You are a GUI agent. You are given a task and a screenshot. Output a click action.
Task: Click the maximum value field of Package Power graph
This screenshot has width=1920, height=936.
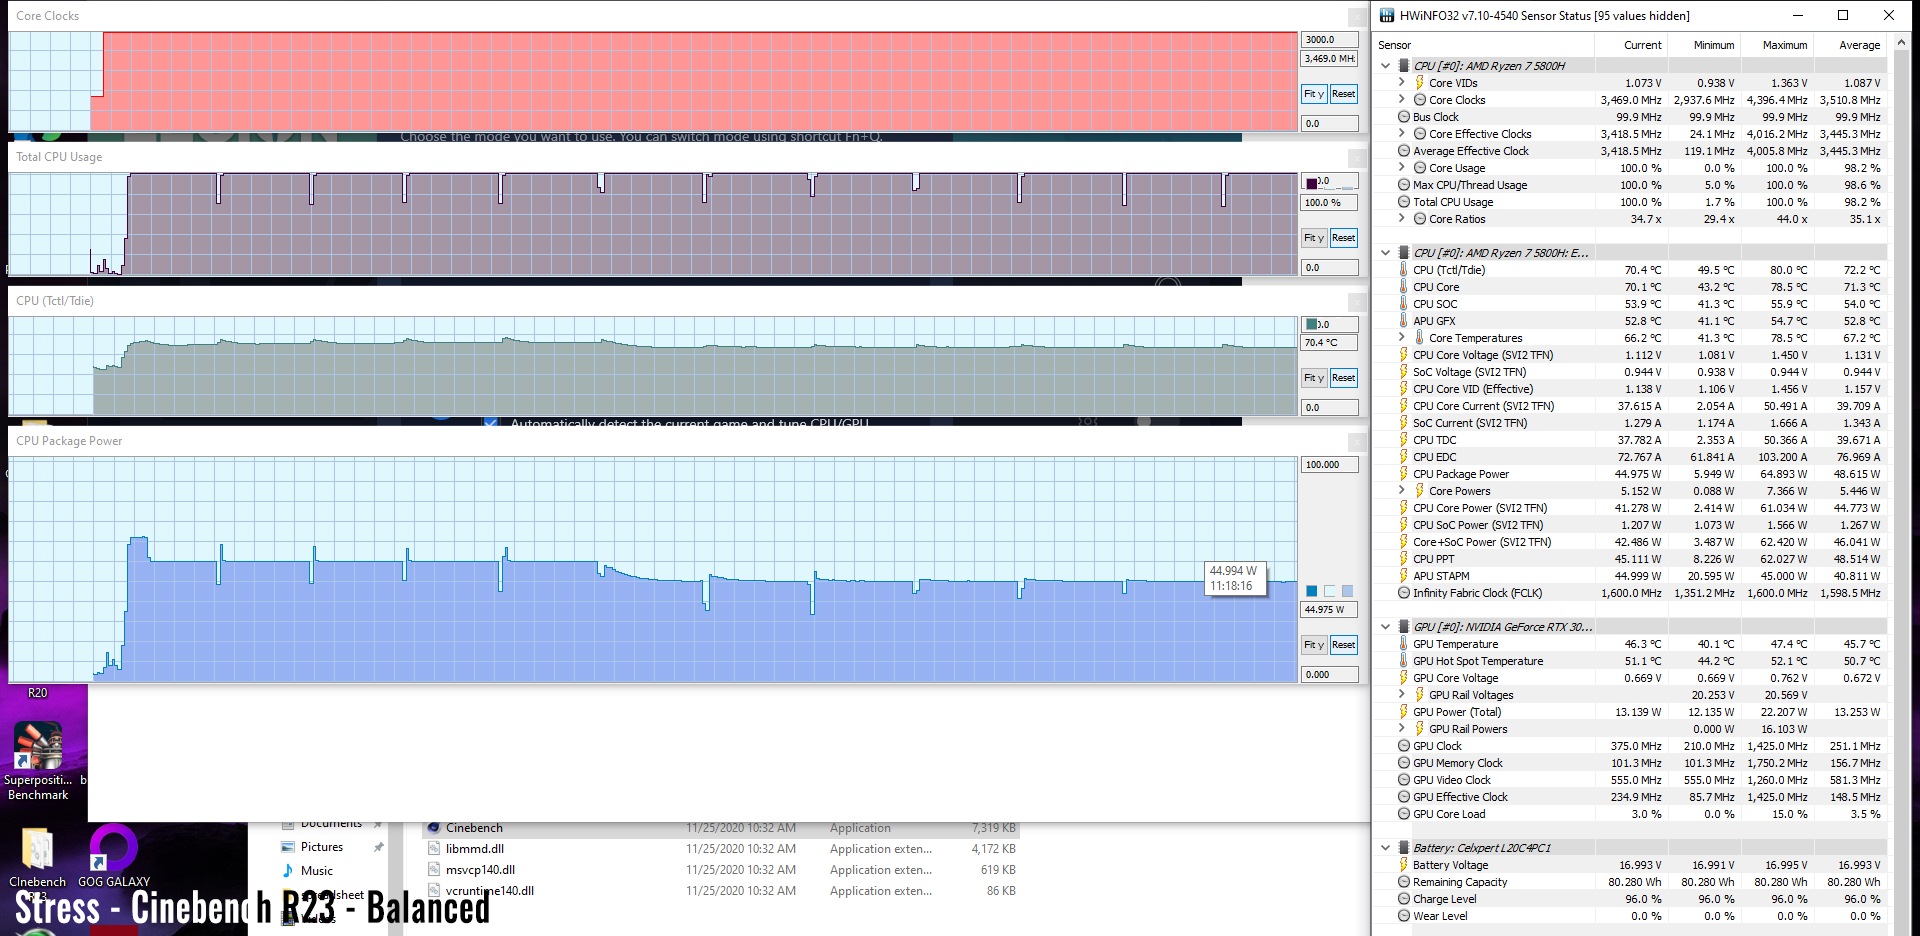coord(1329,465)
